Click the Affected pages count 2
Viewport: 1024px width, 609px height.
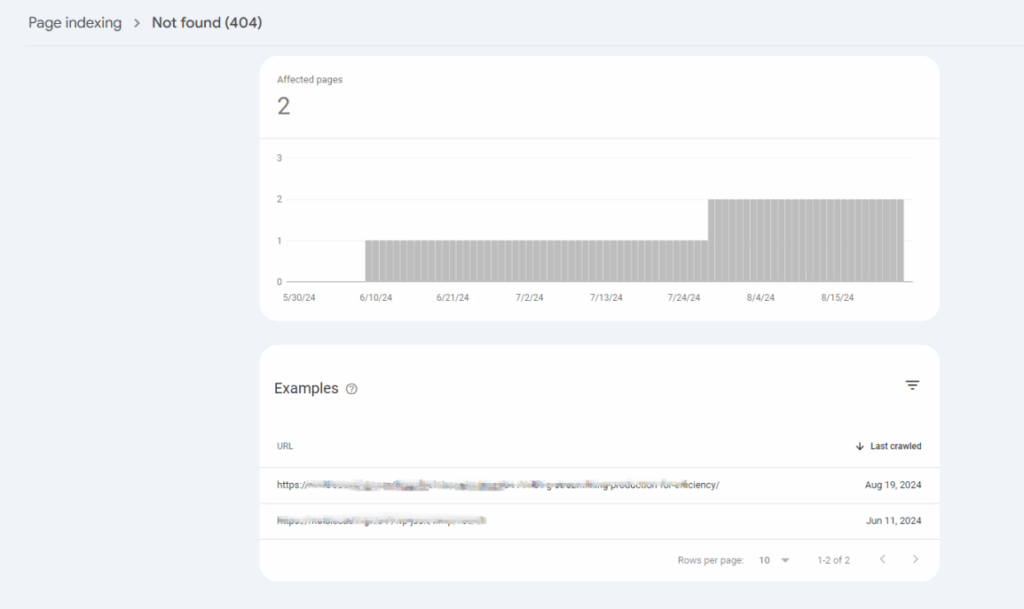click(x=283, y=106)
